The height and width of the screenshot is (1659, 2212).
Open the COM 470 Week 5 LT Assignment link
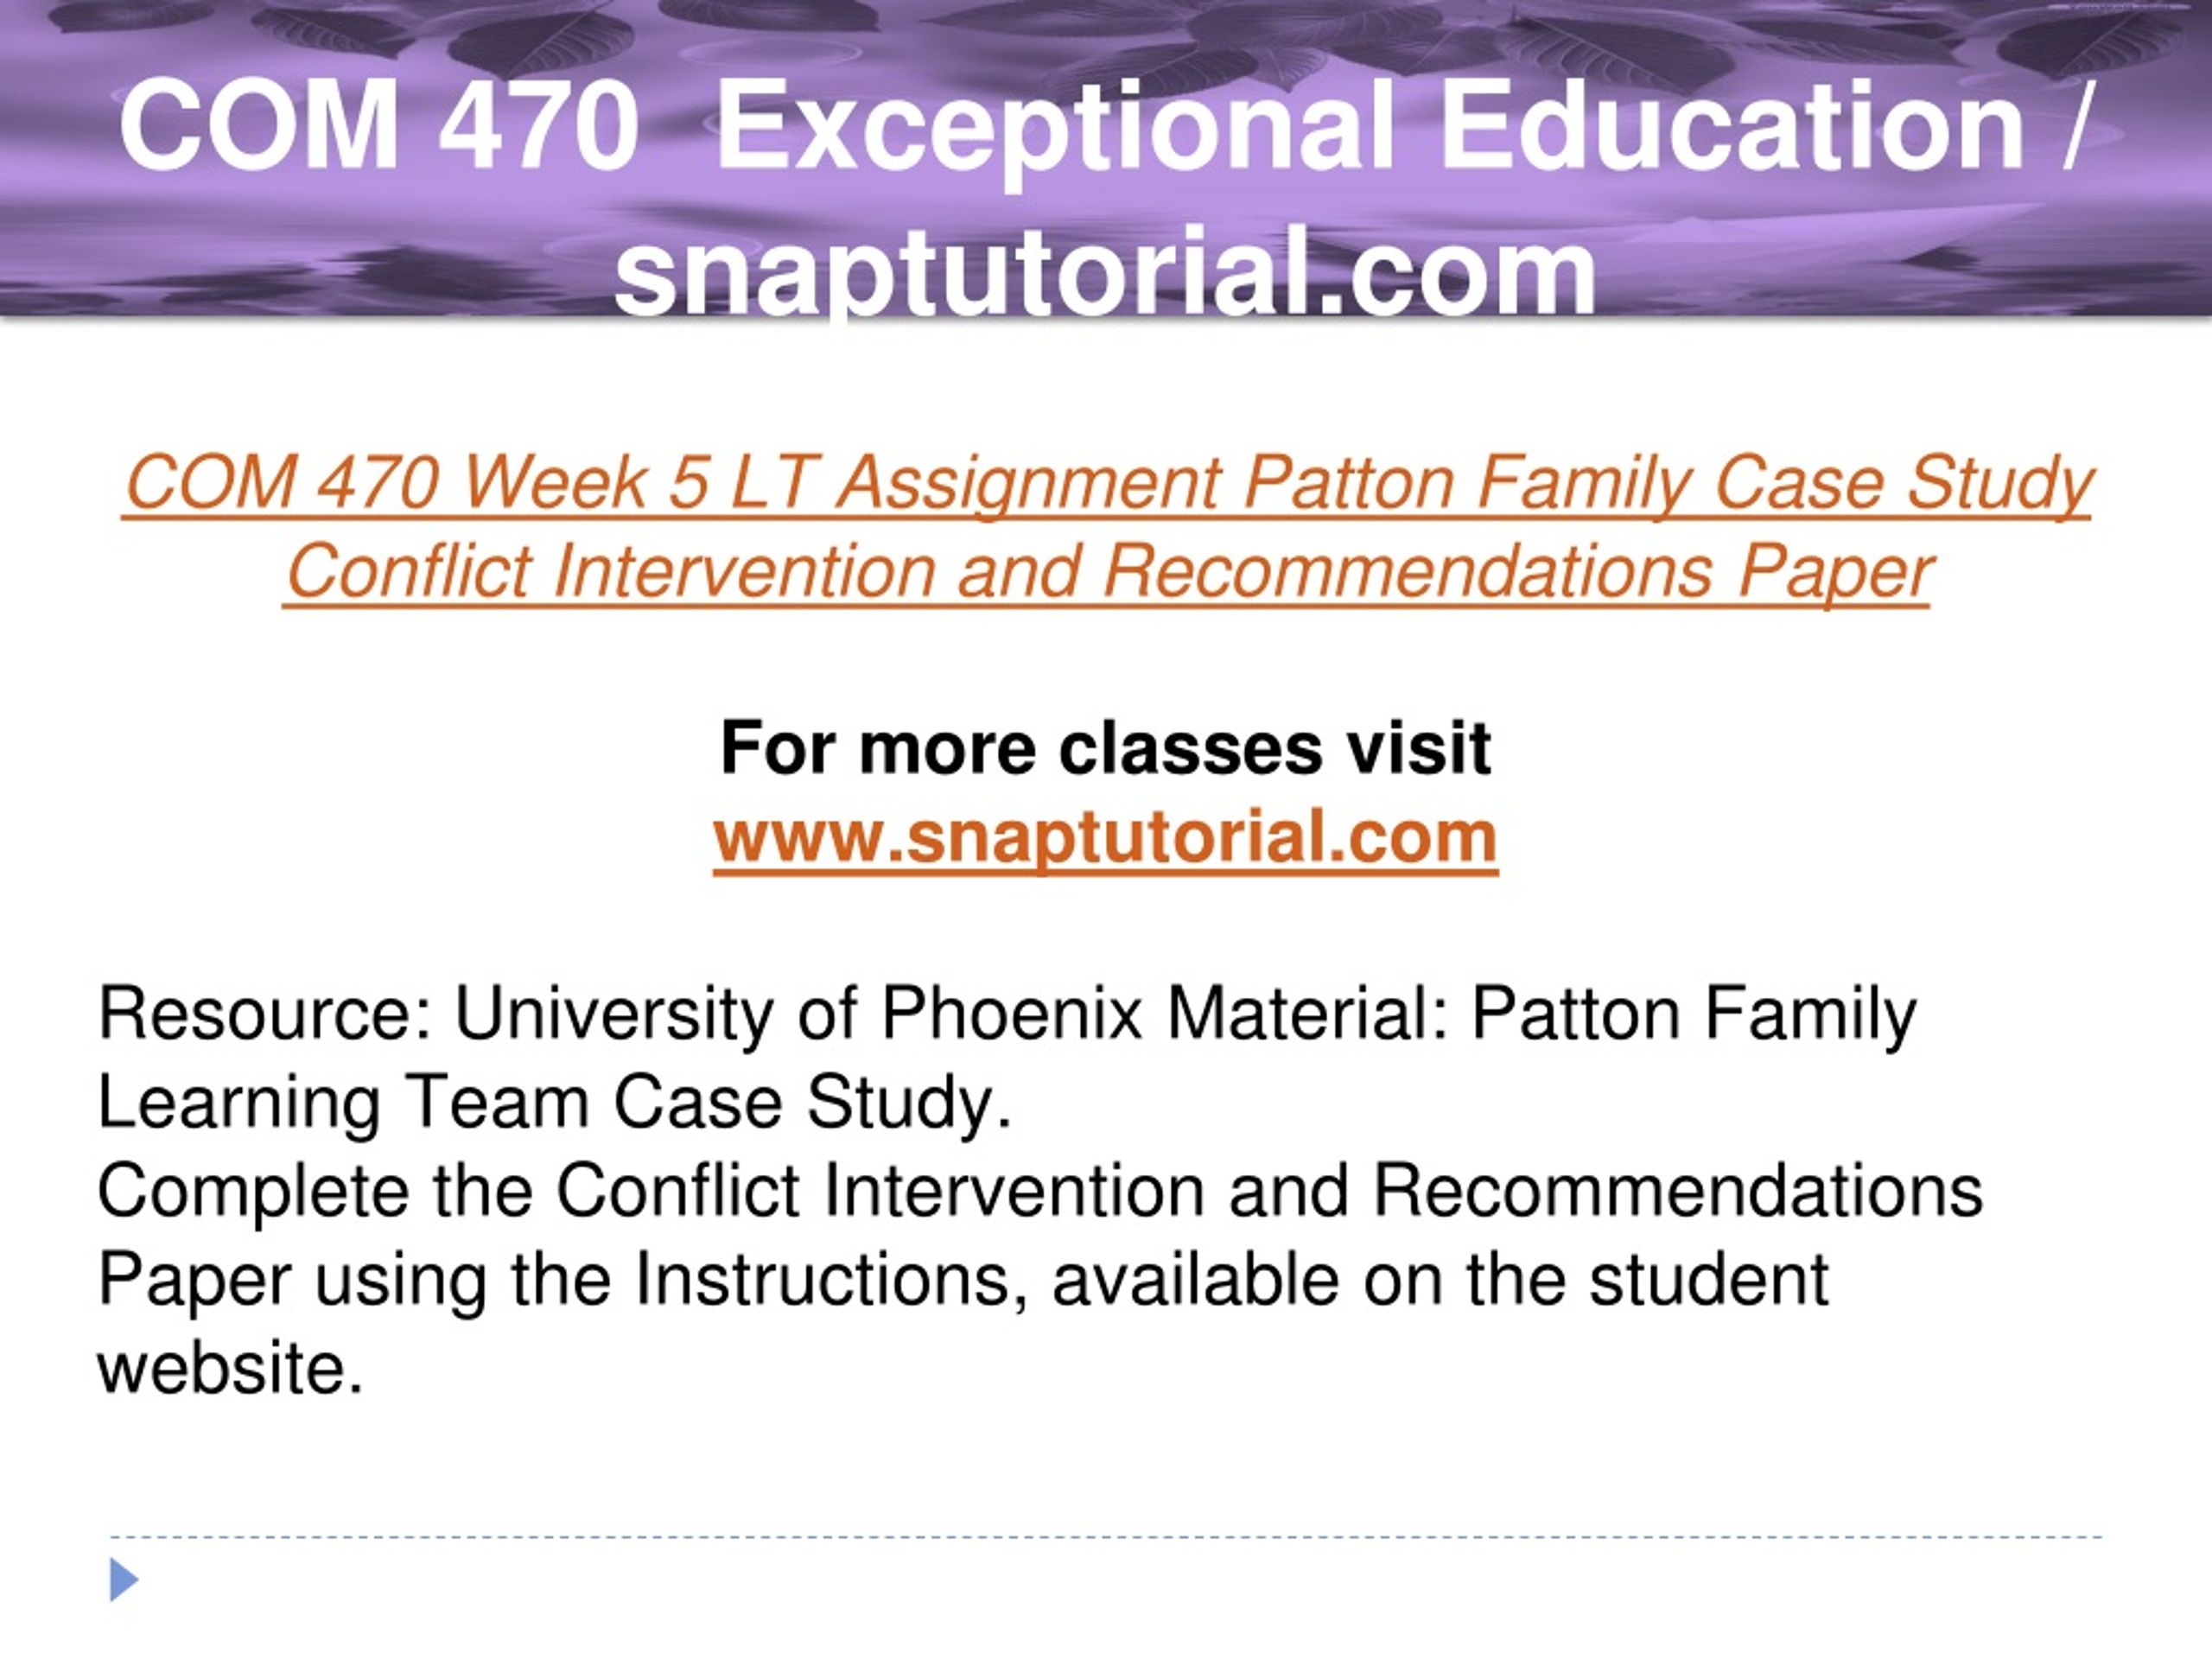1106,483
